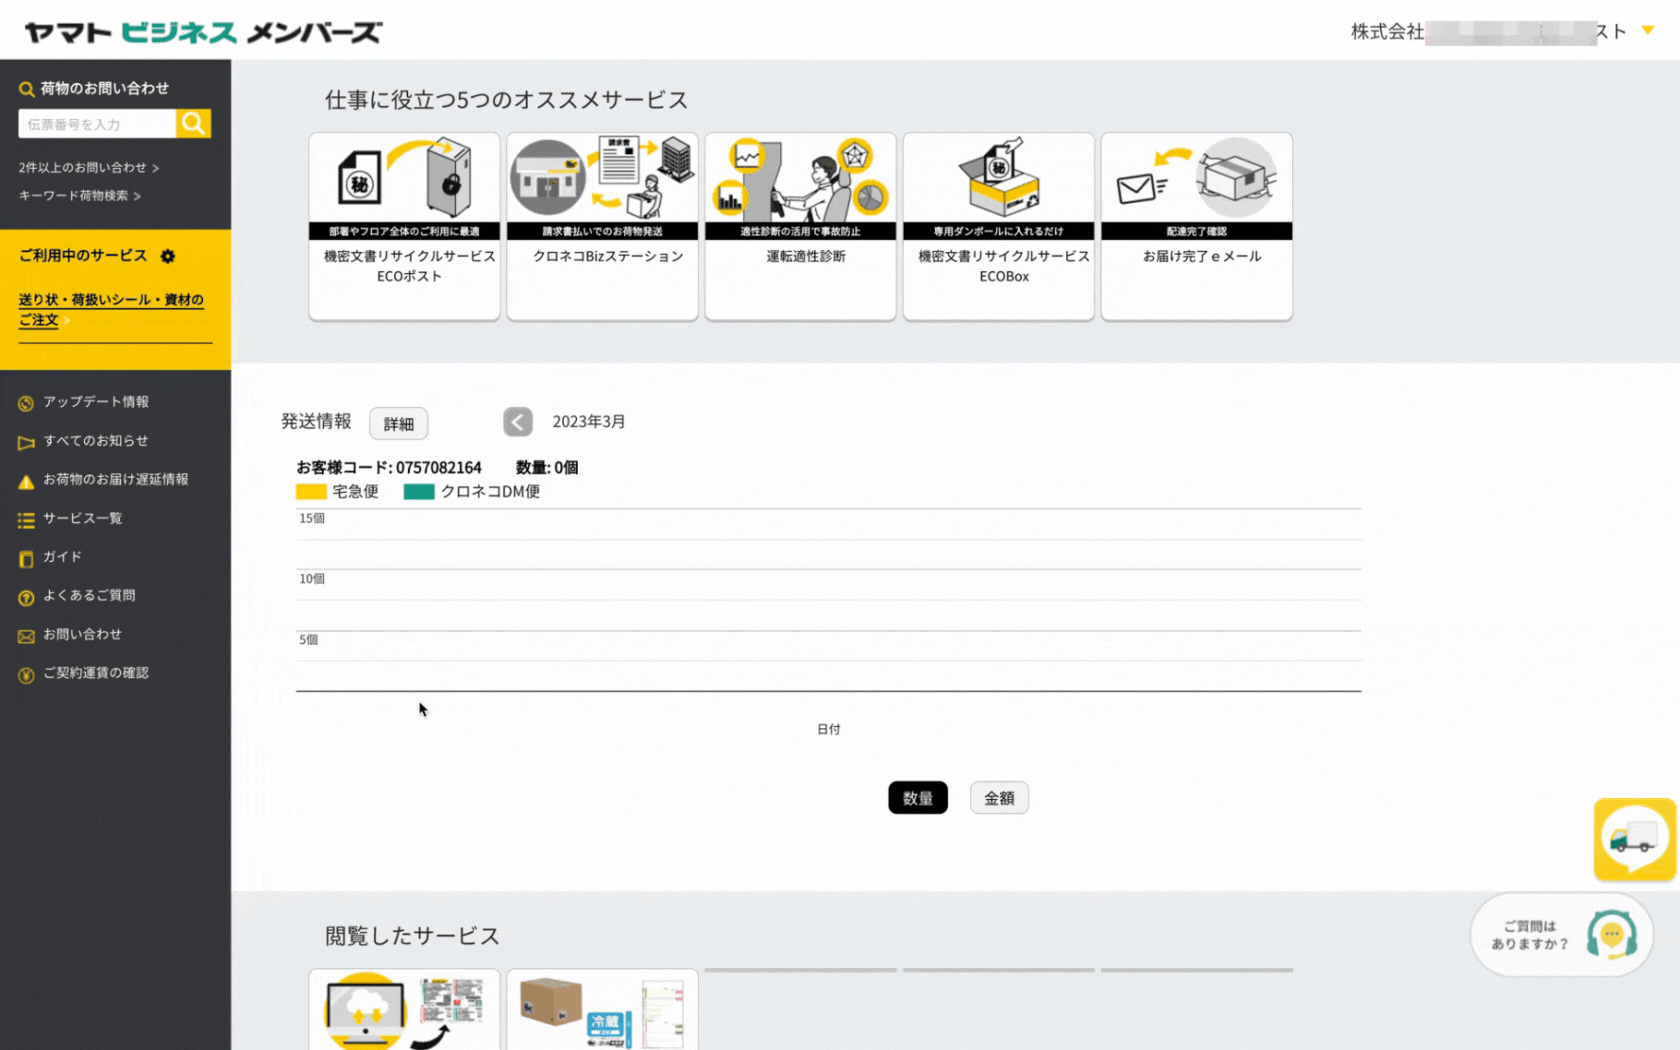Open ご契約運賃の確認 text in sidebar

[96, 673]
